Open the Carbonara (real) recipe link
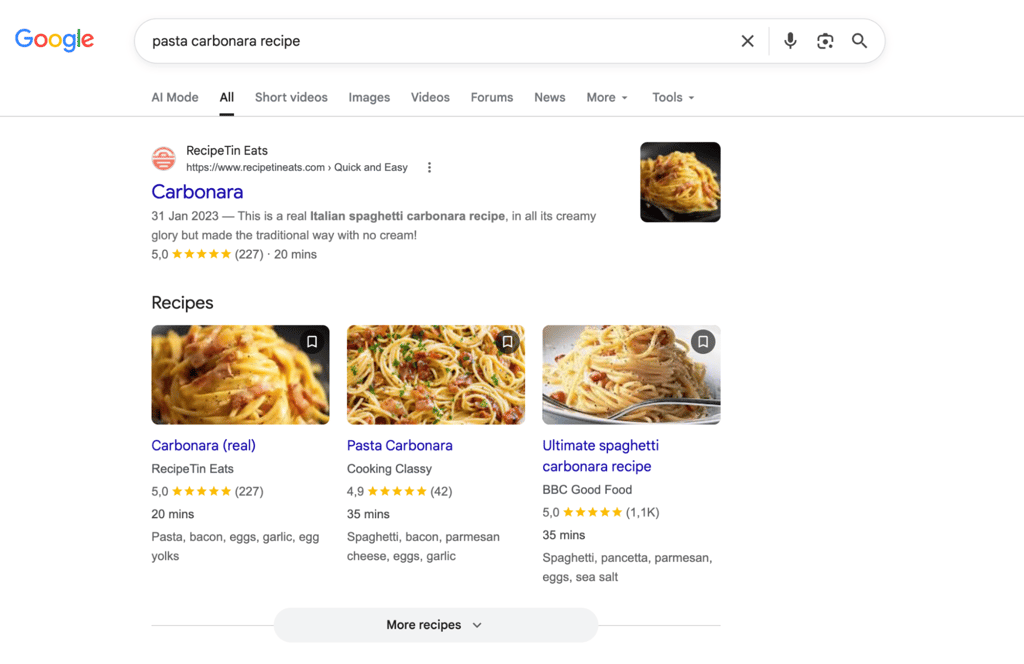The image size is (1024, 664). (204, 445)
